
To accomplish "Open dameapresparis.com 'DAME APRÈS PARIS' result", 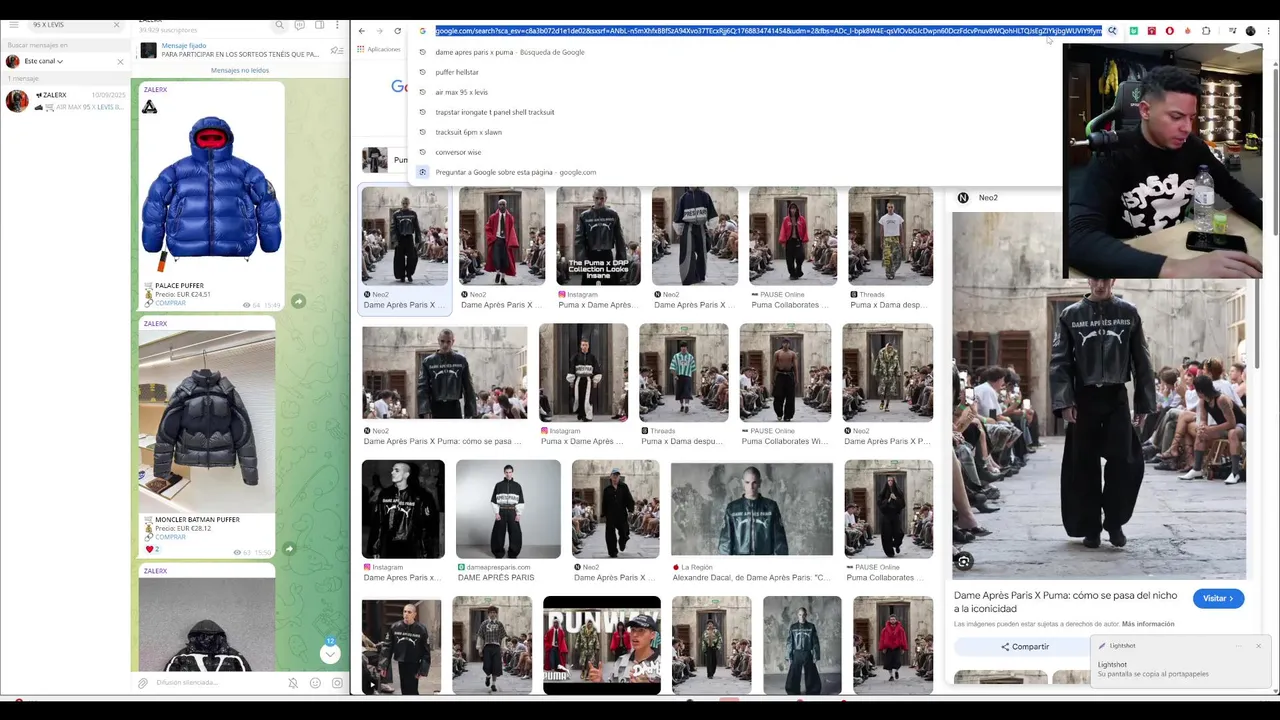I will [x=508, y=509].
